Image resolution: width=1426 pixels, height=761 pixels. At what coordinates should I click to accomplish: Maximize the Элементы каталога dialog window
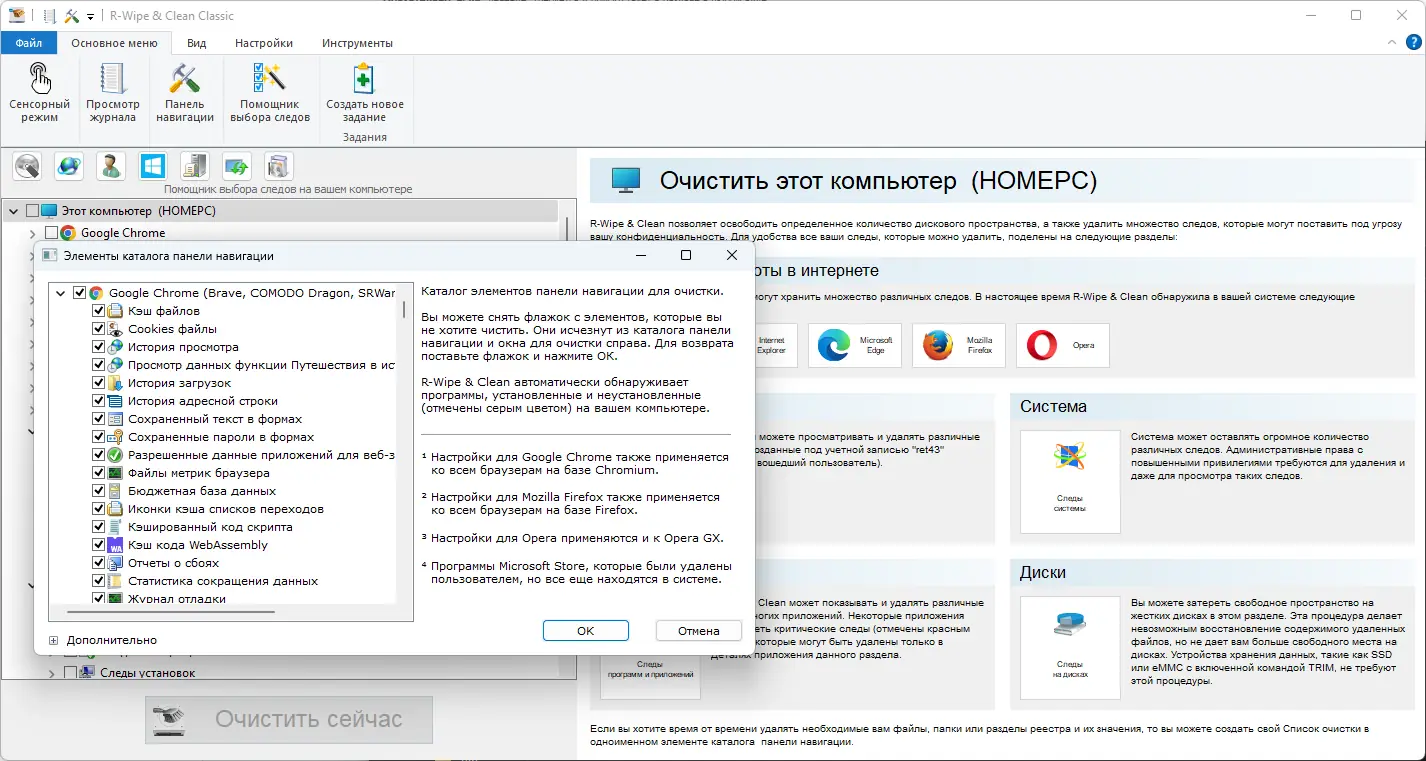tap(685, 255)
